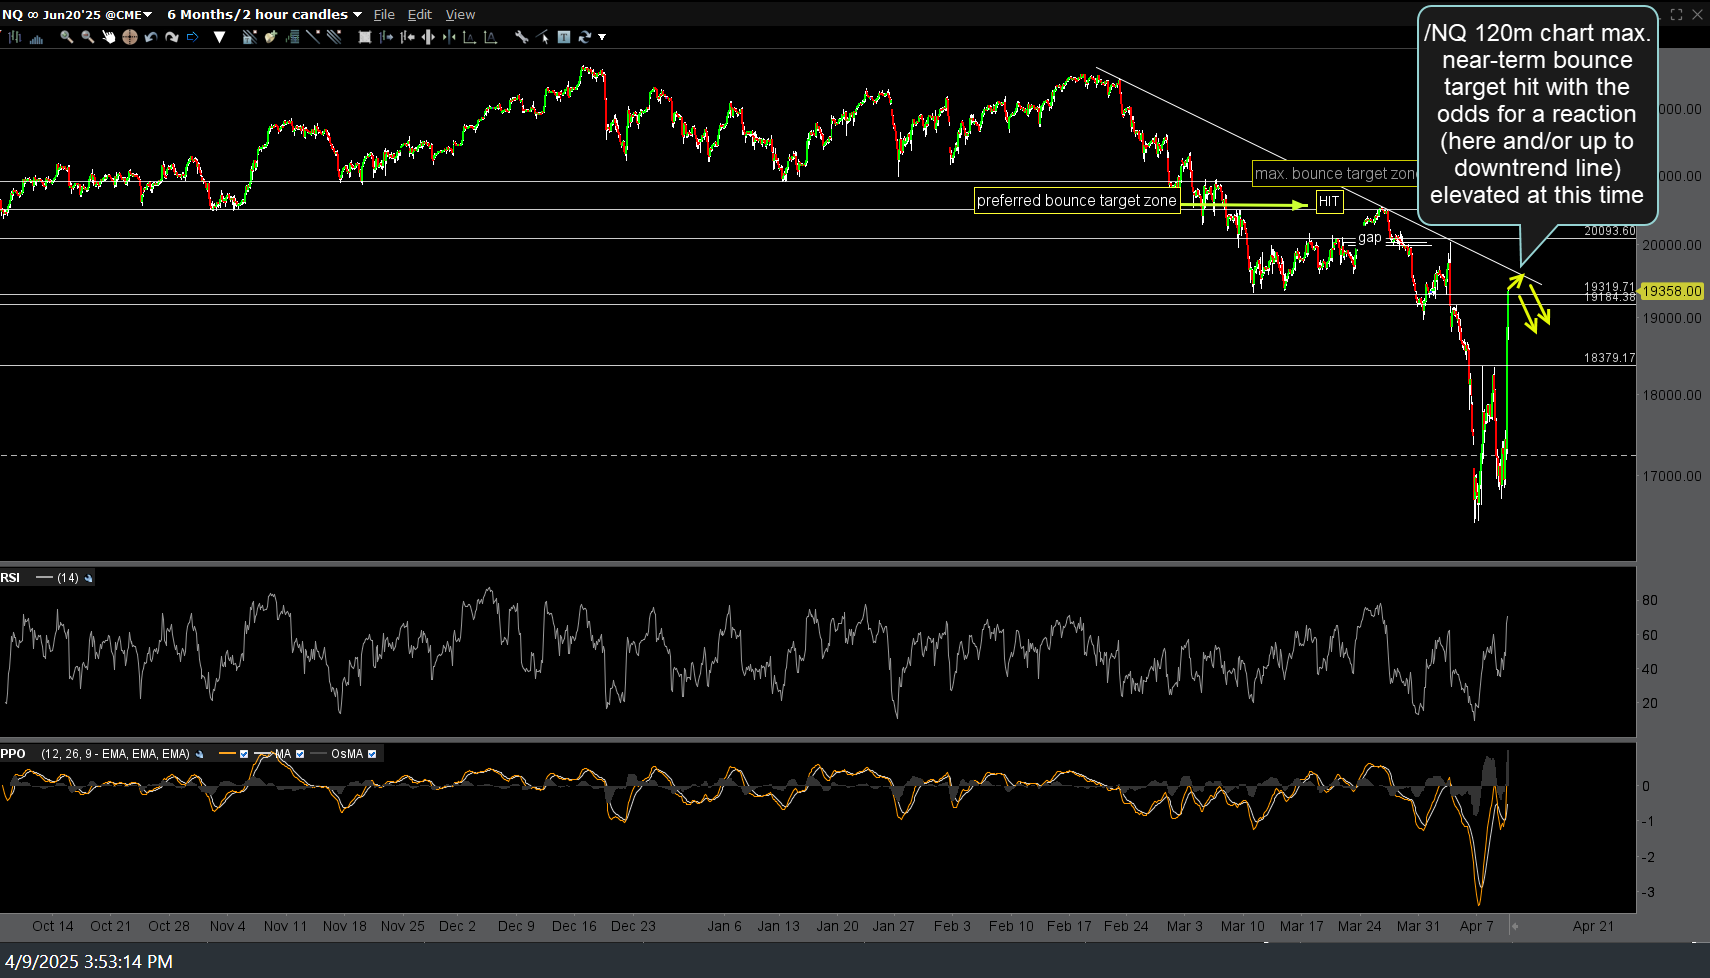The image size is (1710, 978).
Task: Uncheck the PPO line checkbox
Action: (244, 754)
